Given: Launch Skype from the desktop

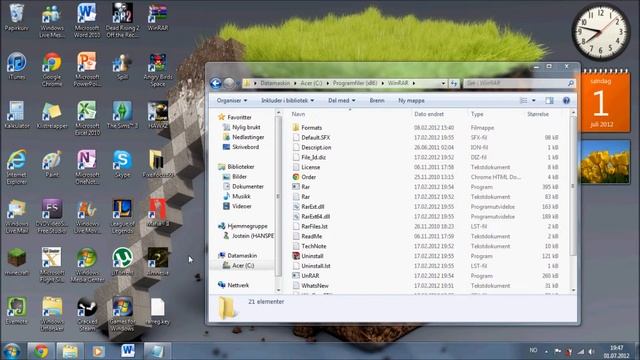Looking at the screenshot, I should pos(122,164).
